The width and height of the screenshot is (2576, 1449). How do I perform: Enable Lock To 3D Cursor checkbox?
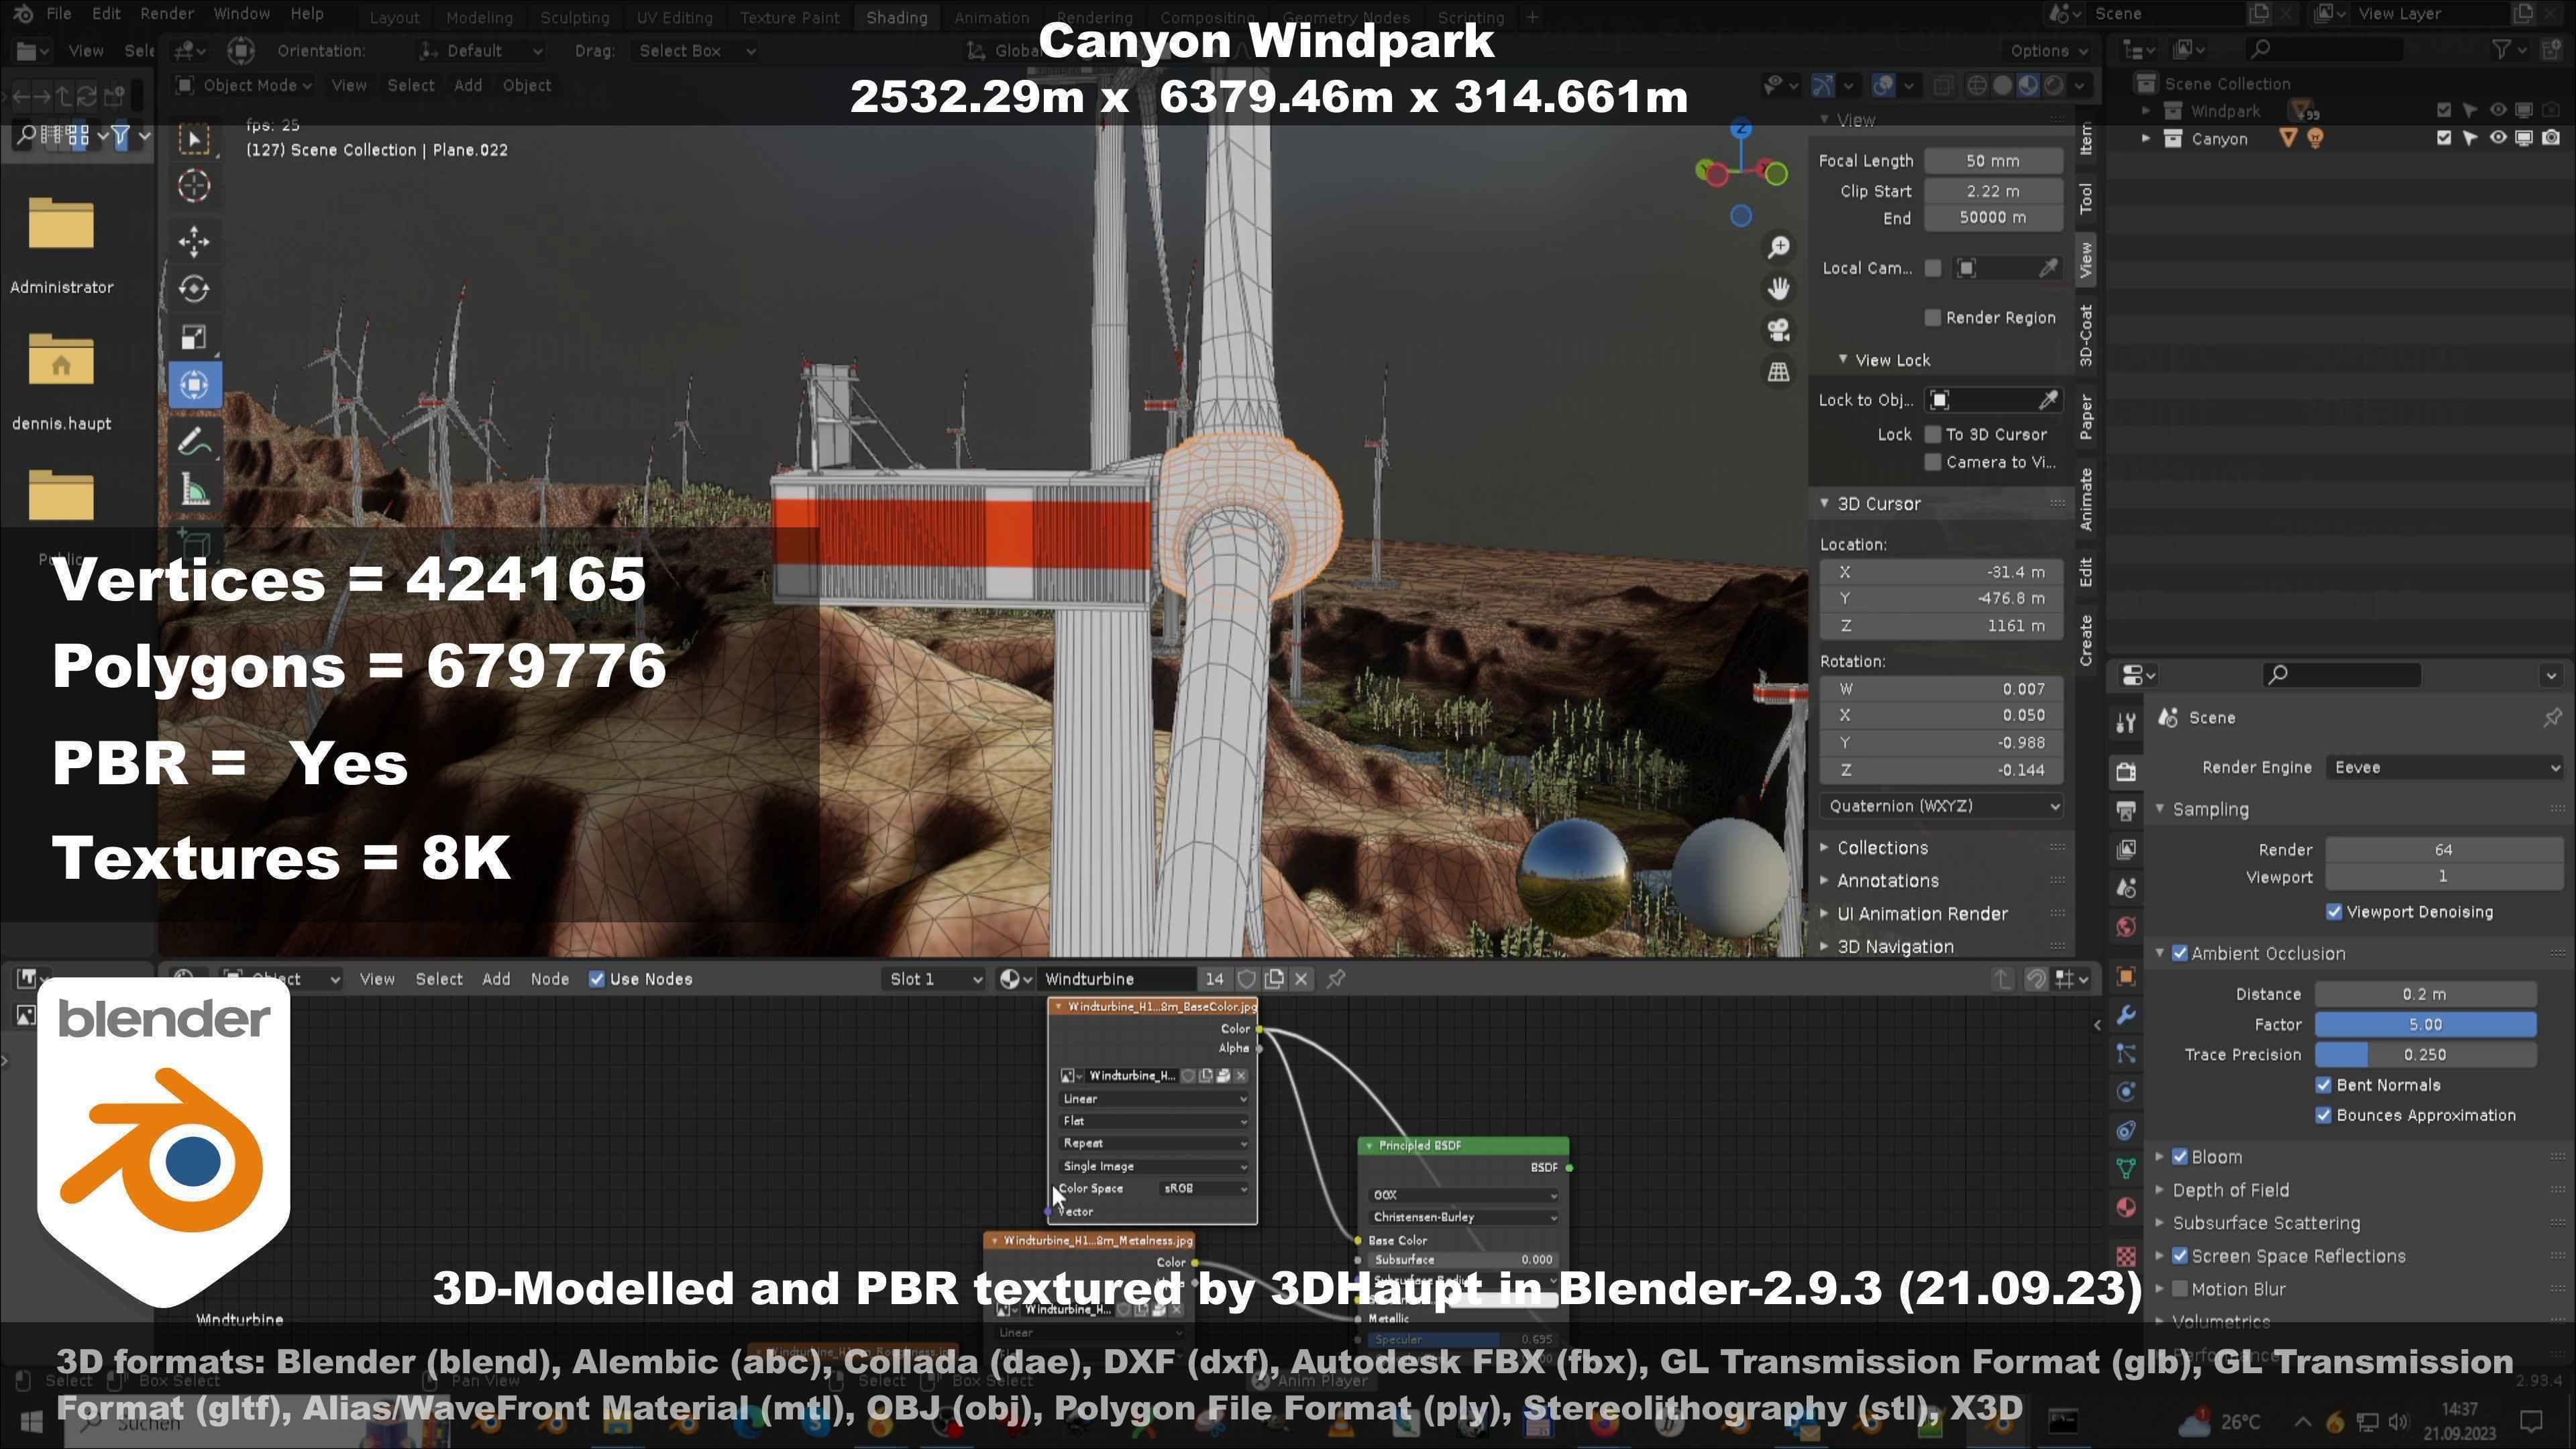tap(1933, 434)
